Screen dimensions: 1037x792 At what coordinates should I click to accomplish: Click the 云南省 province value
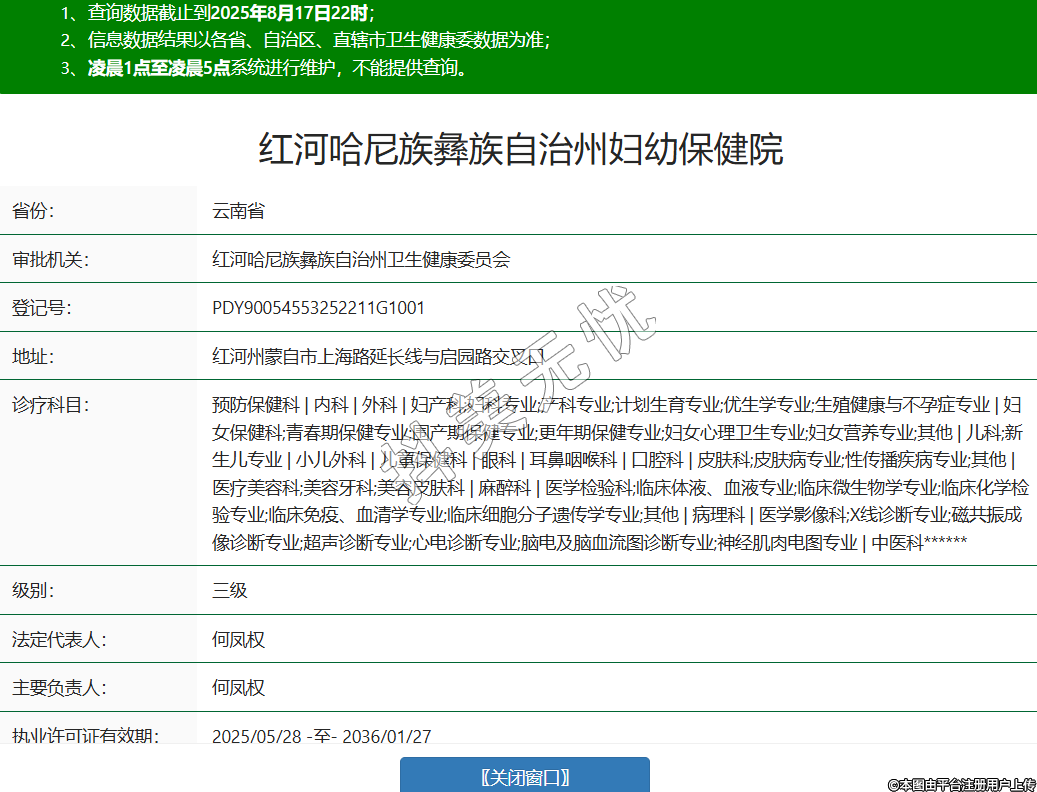[238, 211]
